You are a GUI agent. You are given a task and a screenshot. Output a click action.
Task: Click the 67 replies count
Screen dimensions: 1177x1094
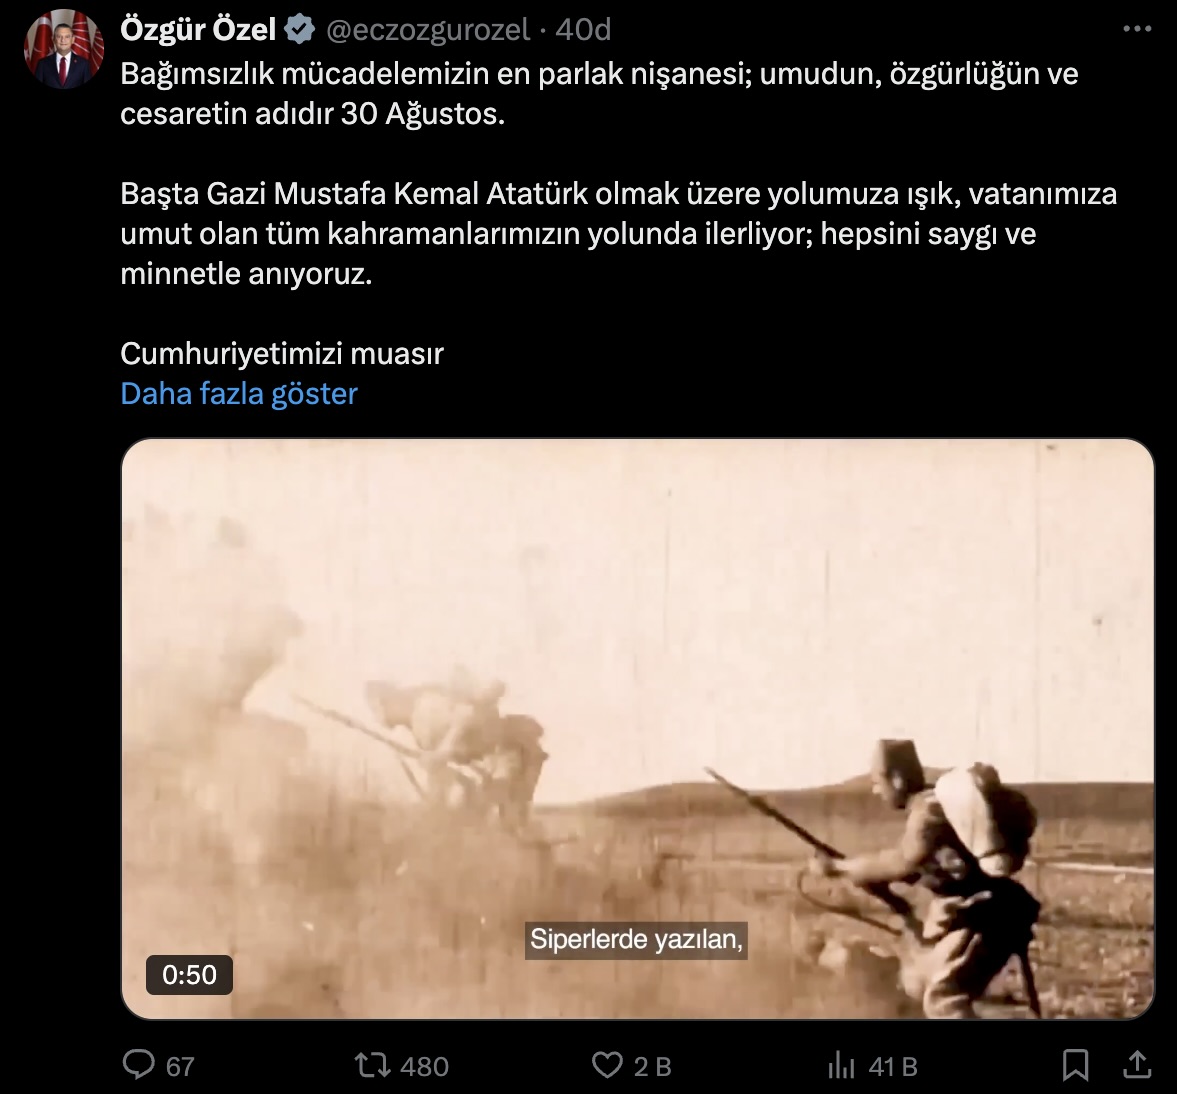[180, 1066]
